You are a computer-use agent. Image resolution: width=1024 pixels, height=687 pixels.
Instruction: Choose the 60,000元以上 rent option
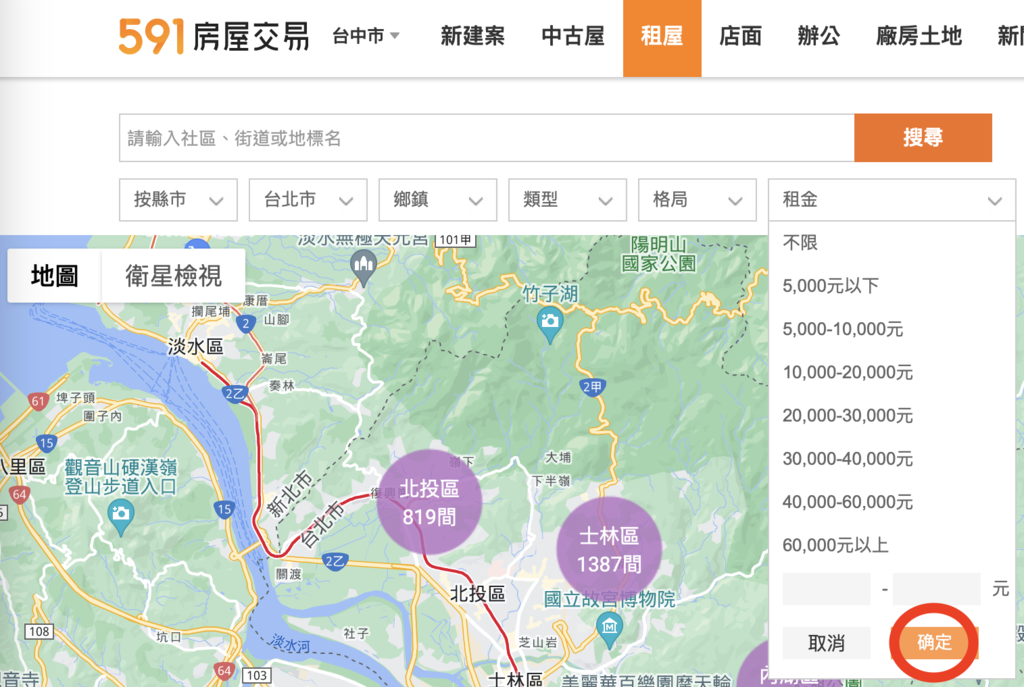coord(835,545)
